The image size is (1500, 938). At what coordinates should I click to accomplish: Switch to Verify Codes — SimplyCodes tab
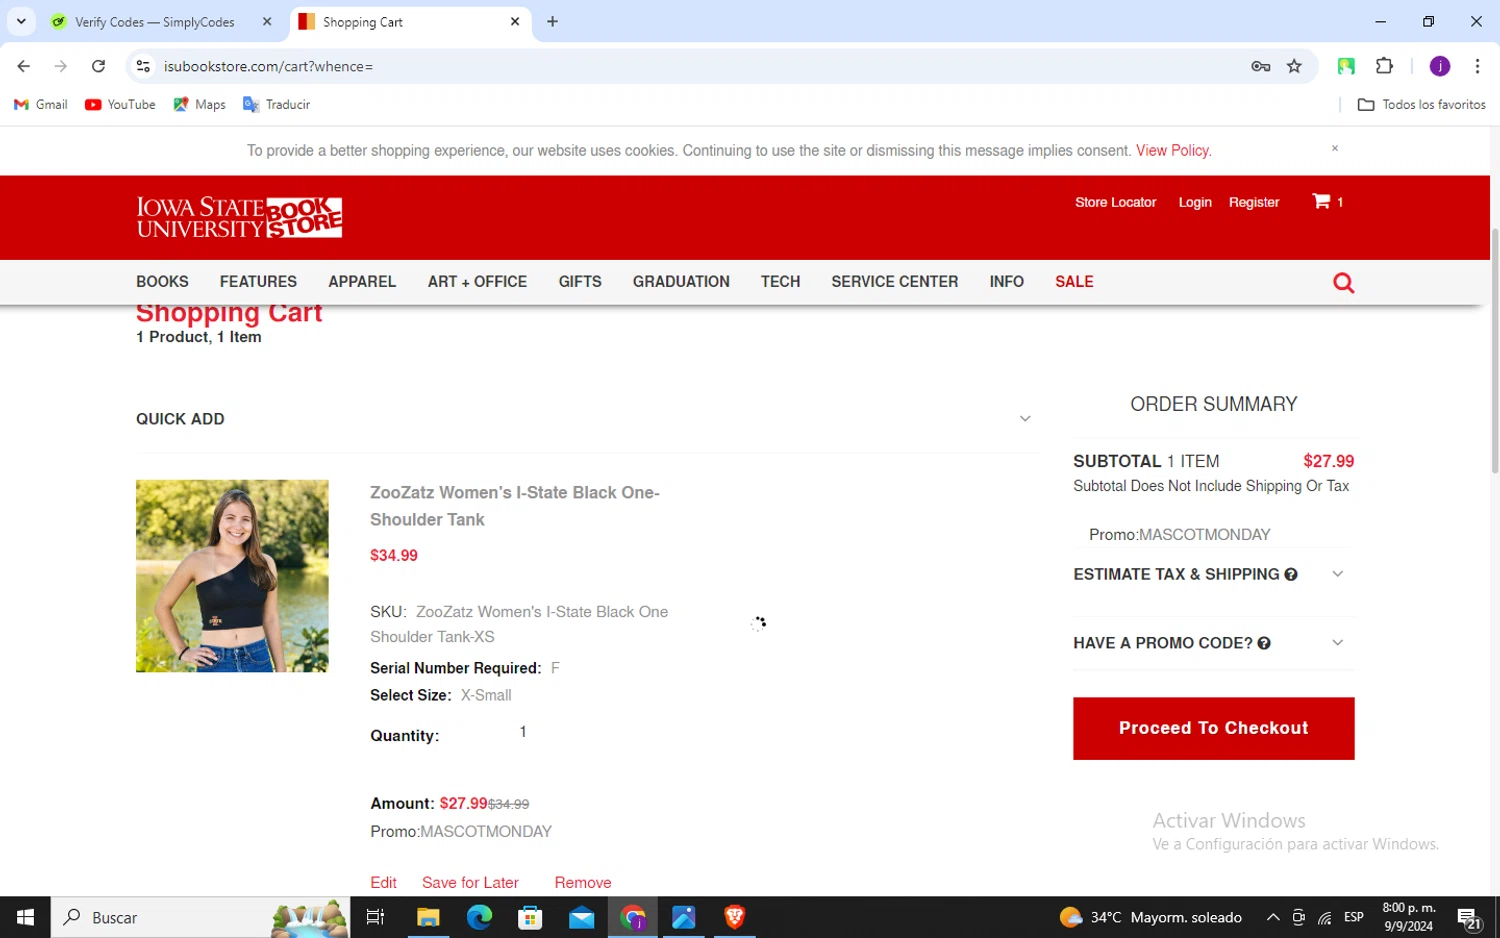click(154, 21)
